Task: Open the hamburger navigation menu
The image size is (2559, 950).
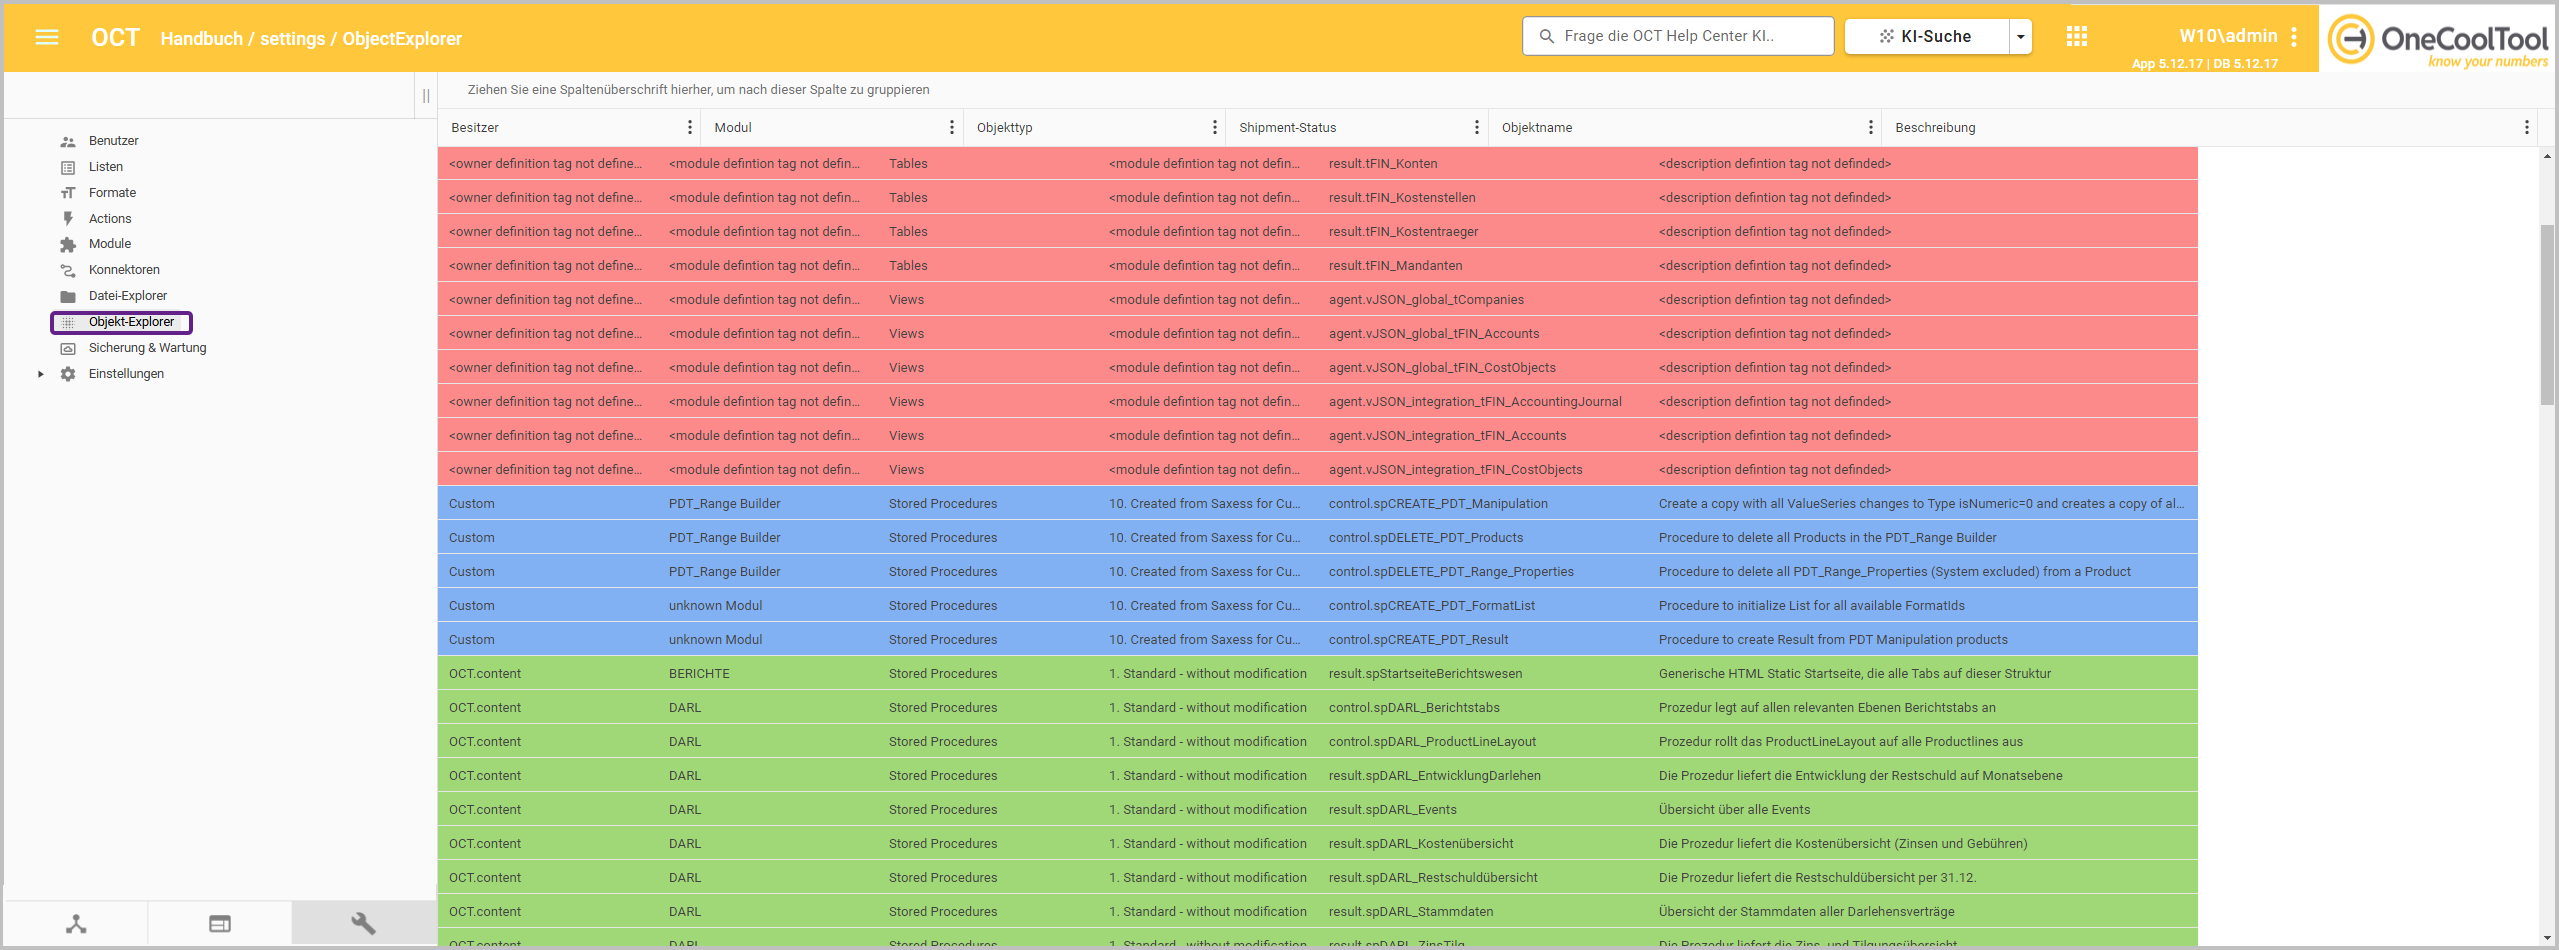Action: [x=47, y=38]
